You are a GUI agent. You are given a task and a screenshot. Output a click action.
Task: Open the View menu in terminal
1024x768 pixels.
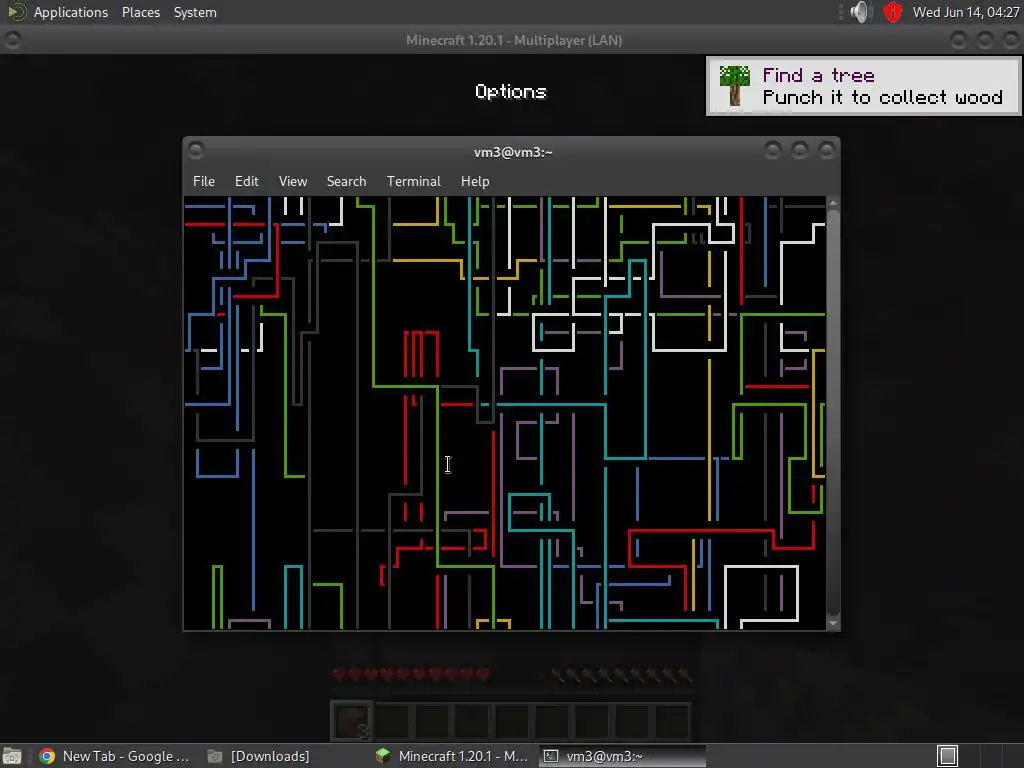293,182
